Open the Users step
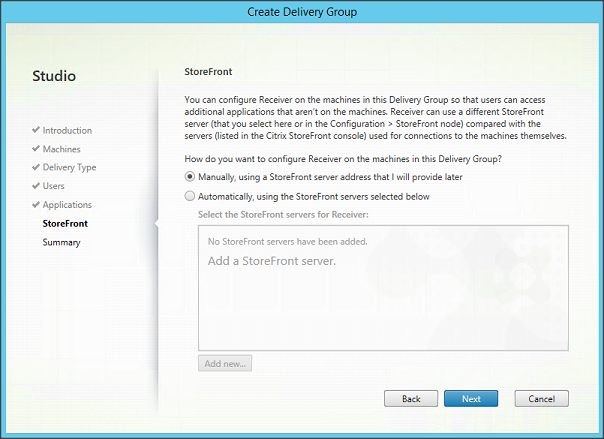 click(54, 186)
